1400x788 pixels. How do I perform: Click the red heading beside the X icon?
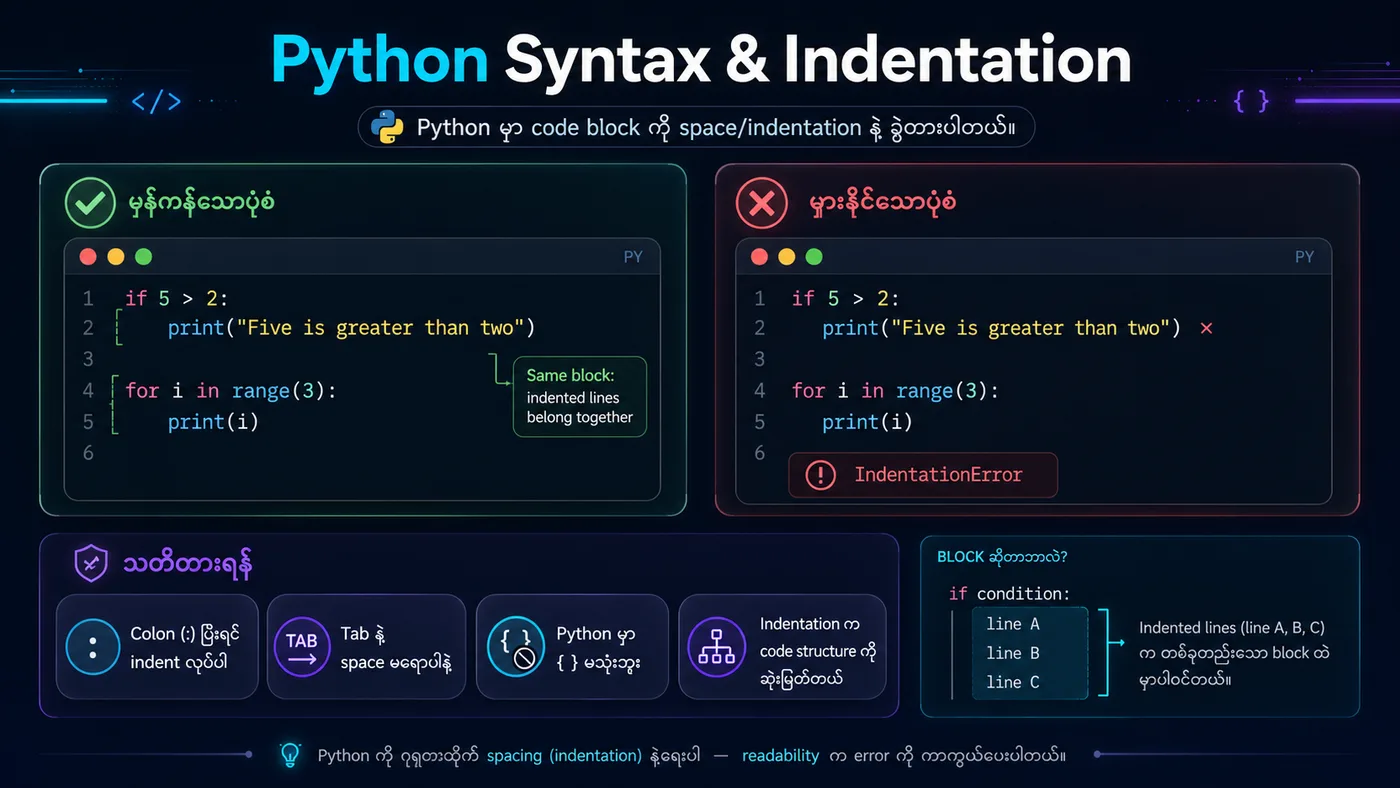[882, 203]
